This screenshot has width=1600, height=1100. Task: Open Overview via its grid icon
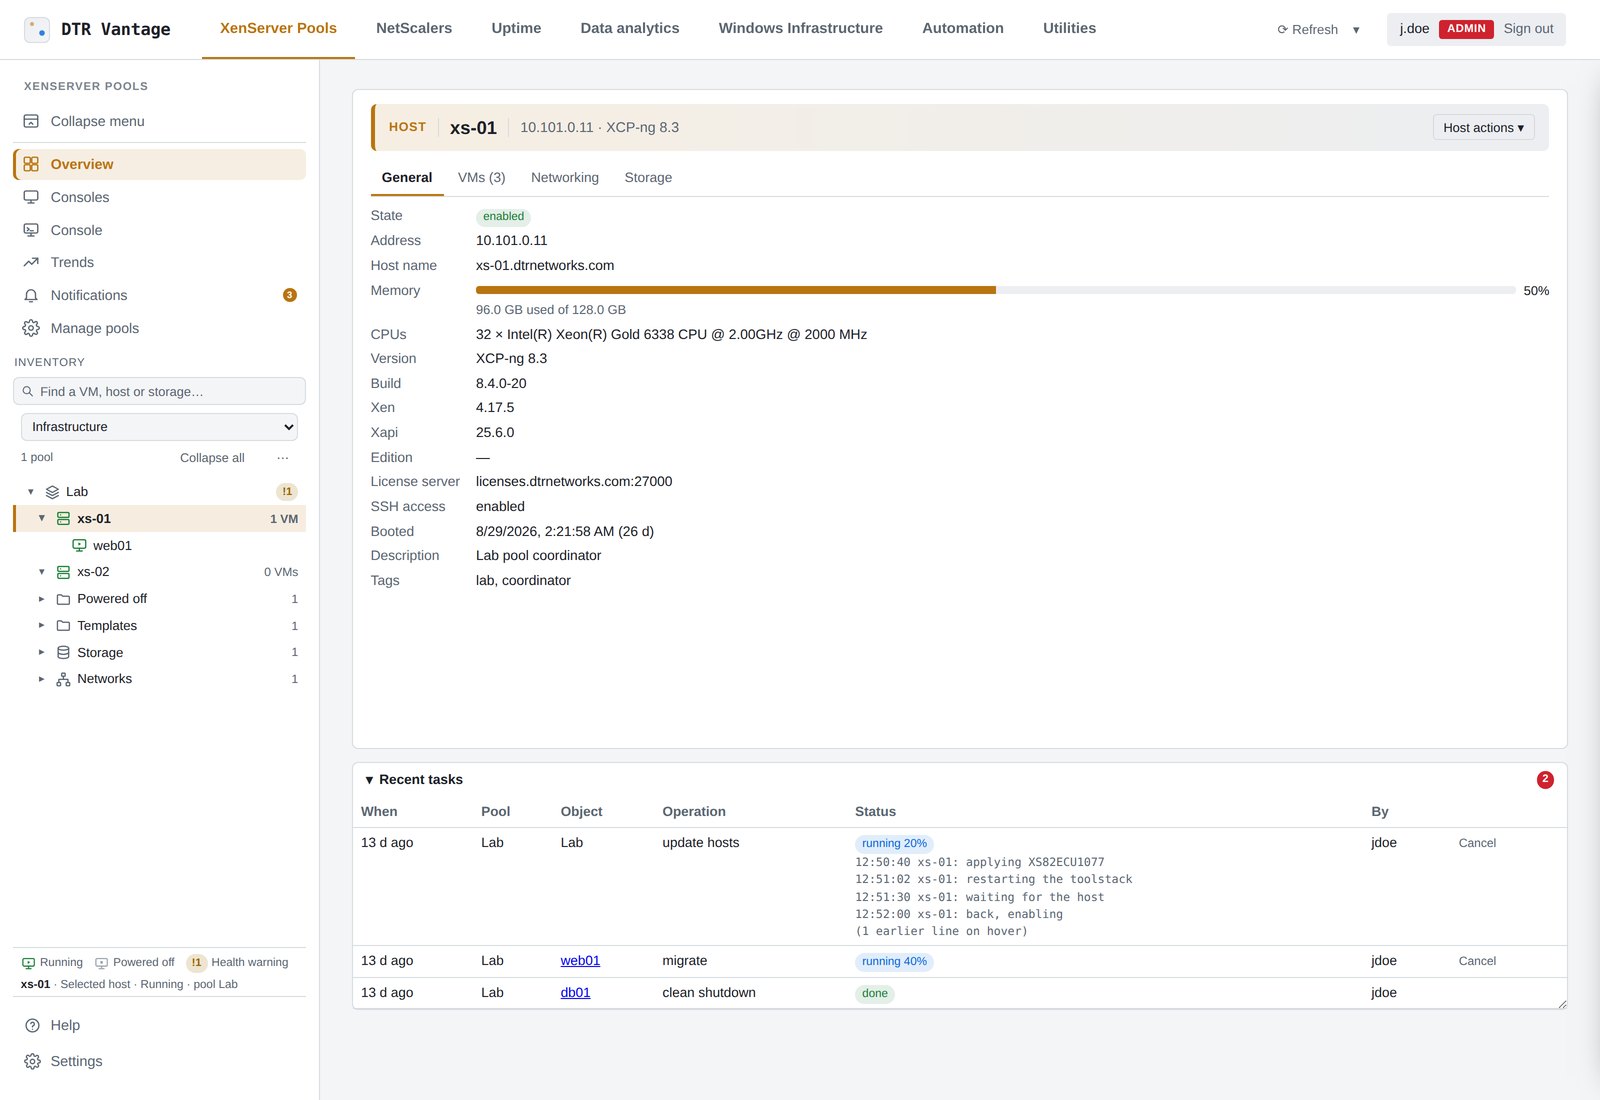click(31, 164)
